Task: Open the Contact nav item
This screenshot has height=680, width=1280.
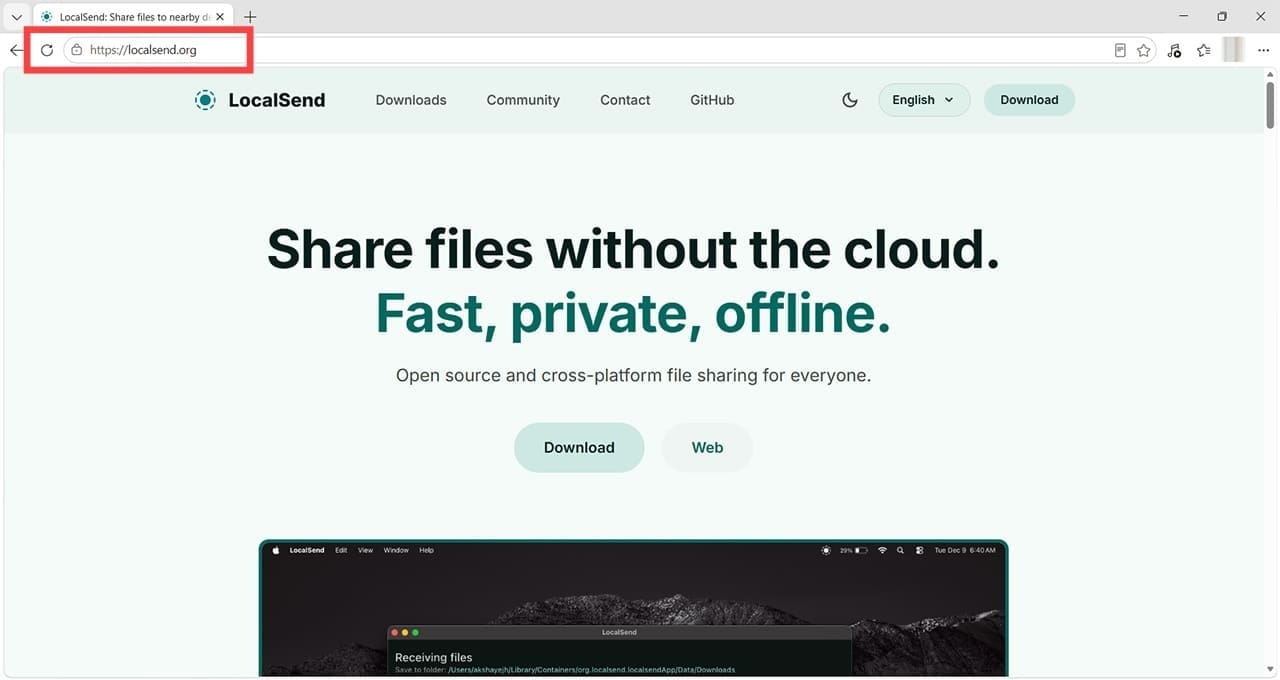Action: (625, 100)
